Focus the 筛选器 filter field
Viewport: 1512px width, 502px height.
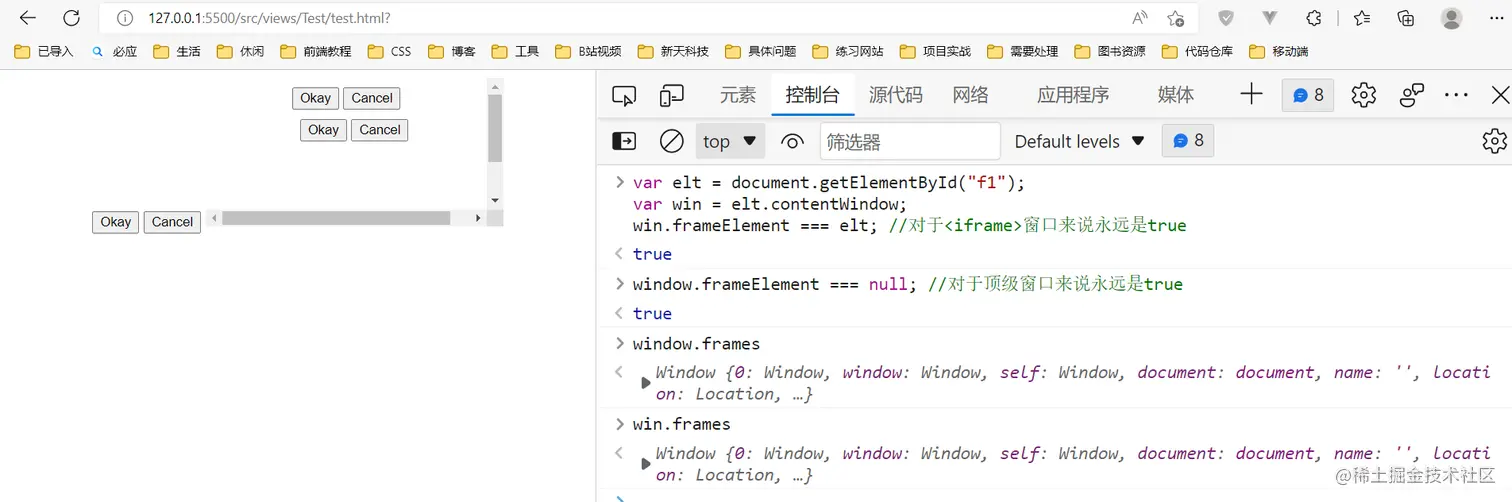pos(910,141)
